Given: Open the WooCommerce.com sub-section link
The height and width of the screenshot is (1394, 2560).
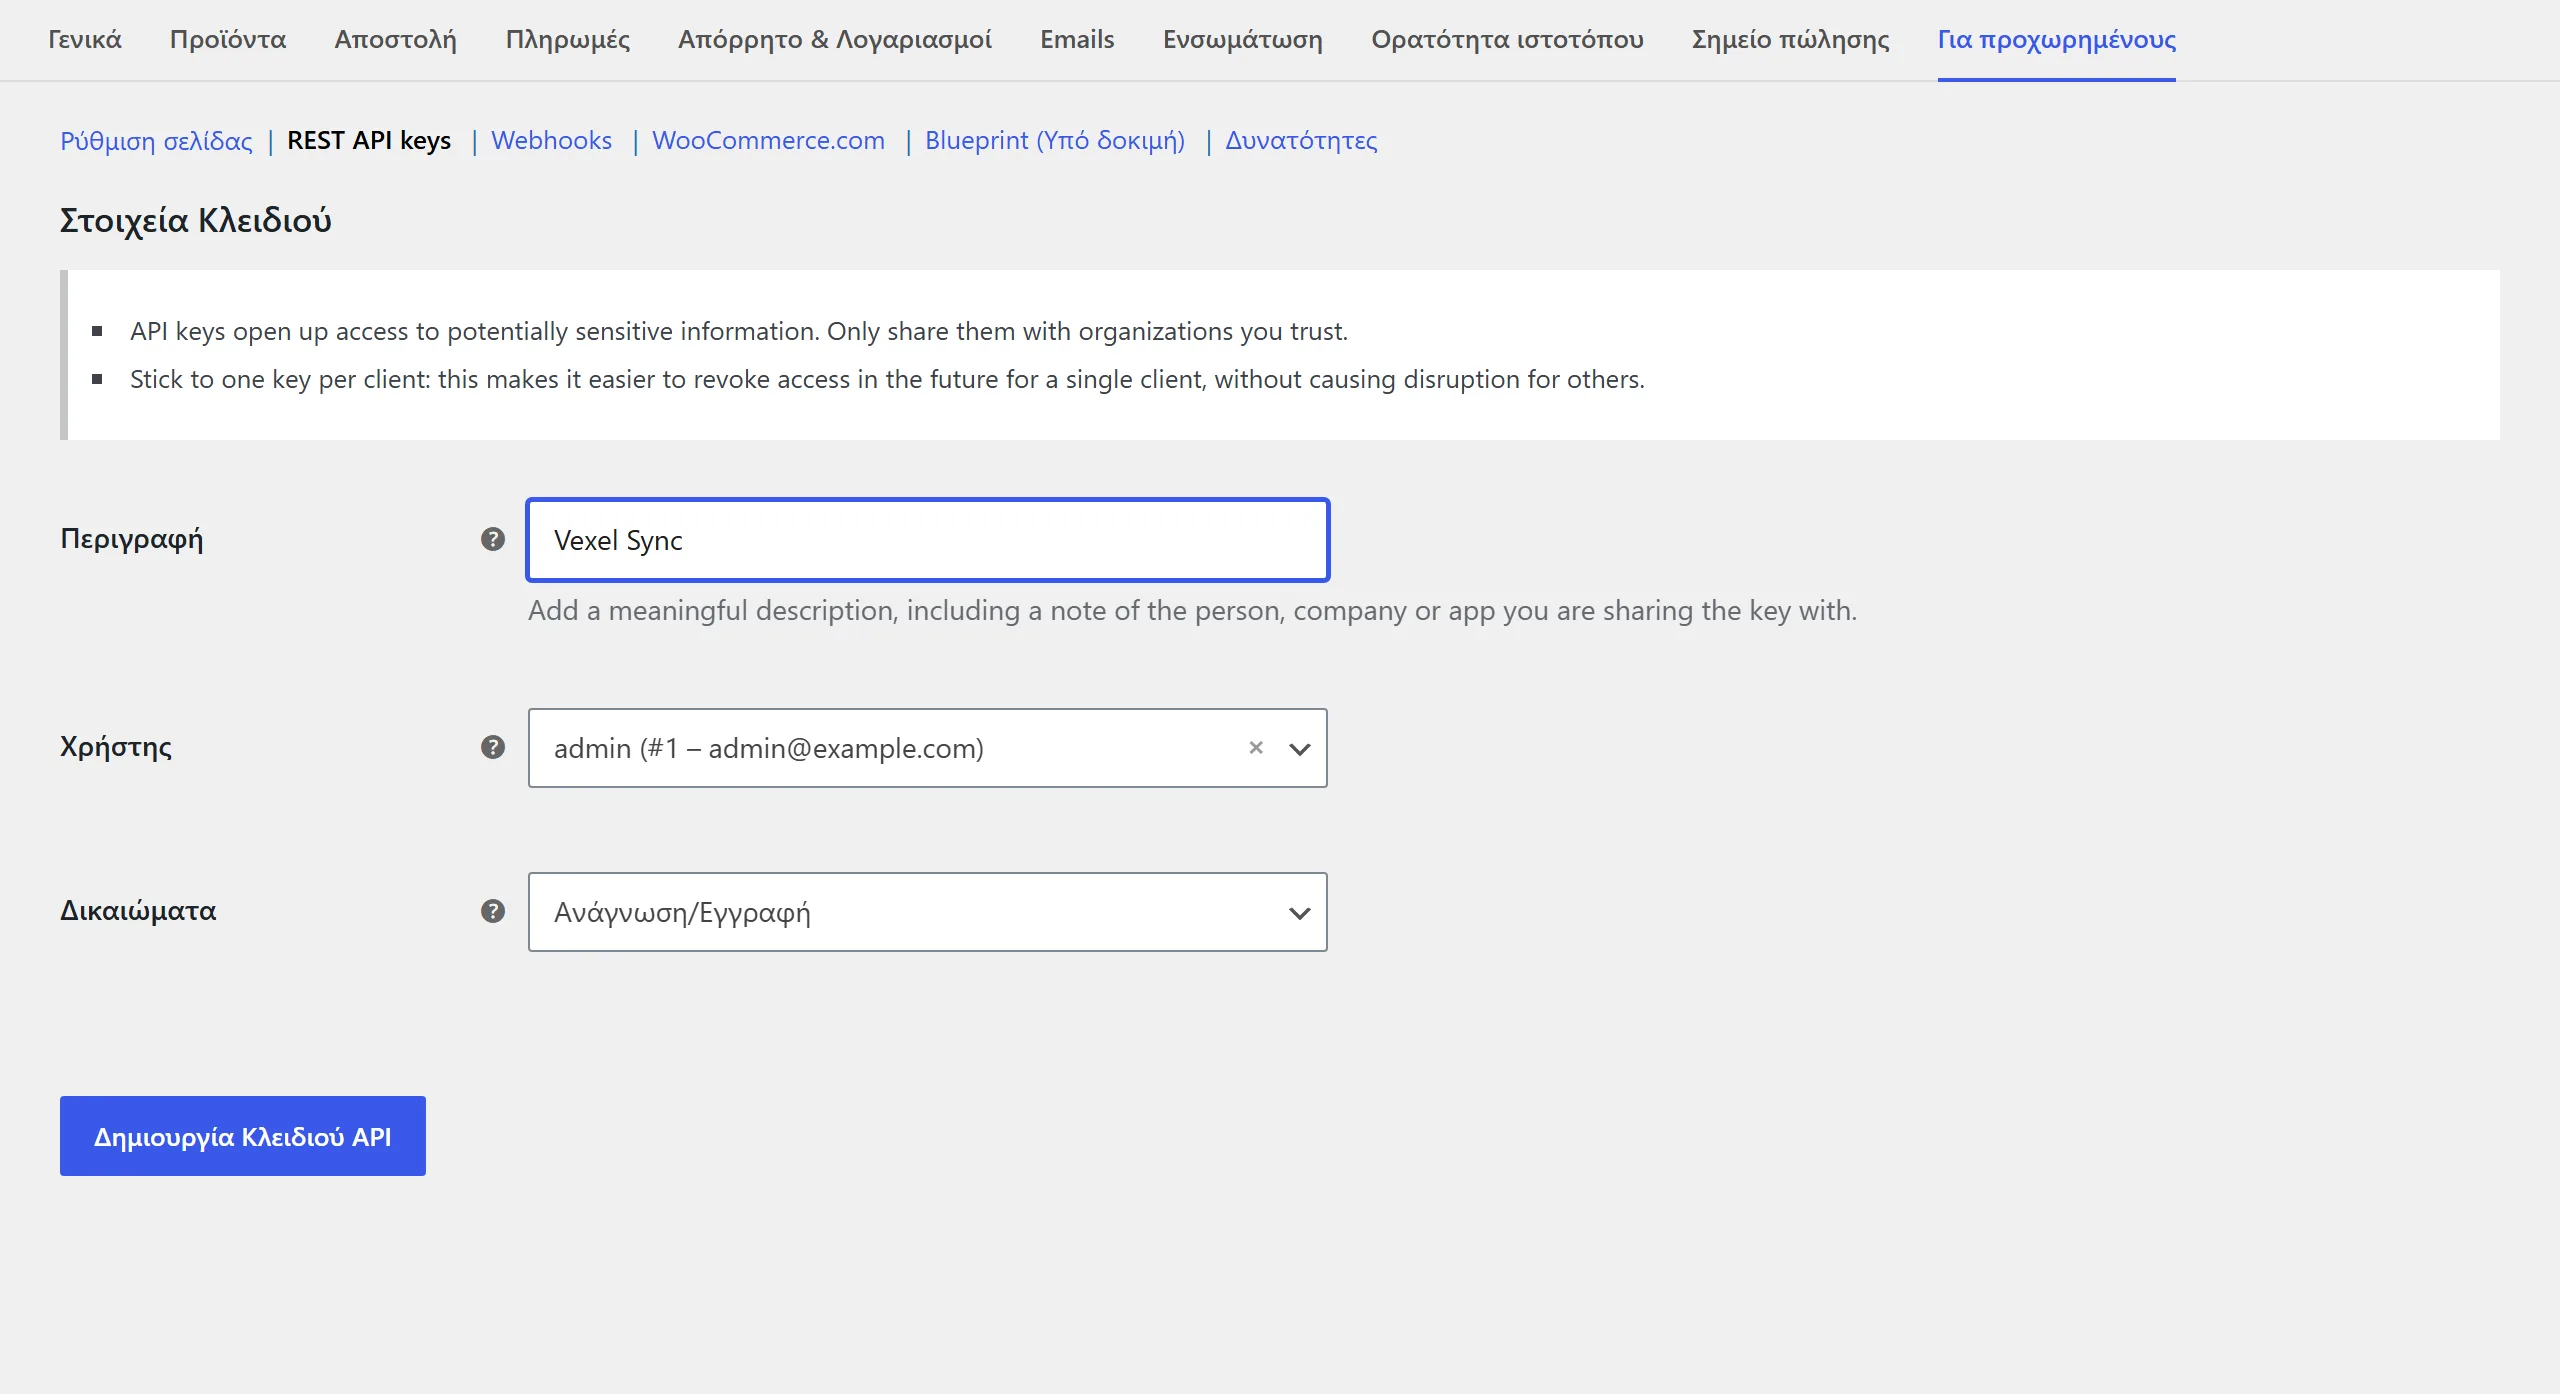Looking at the screenshot, I should point(768,141).
